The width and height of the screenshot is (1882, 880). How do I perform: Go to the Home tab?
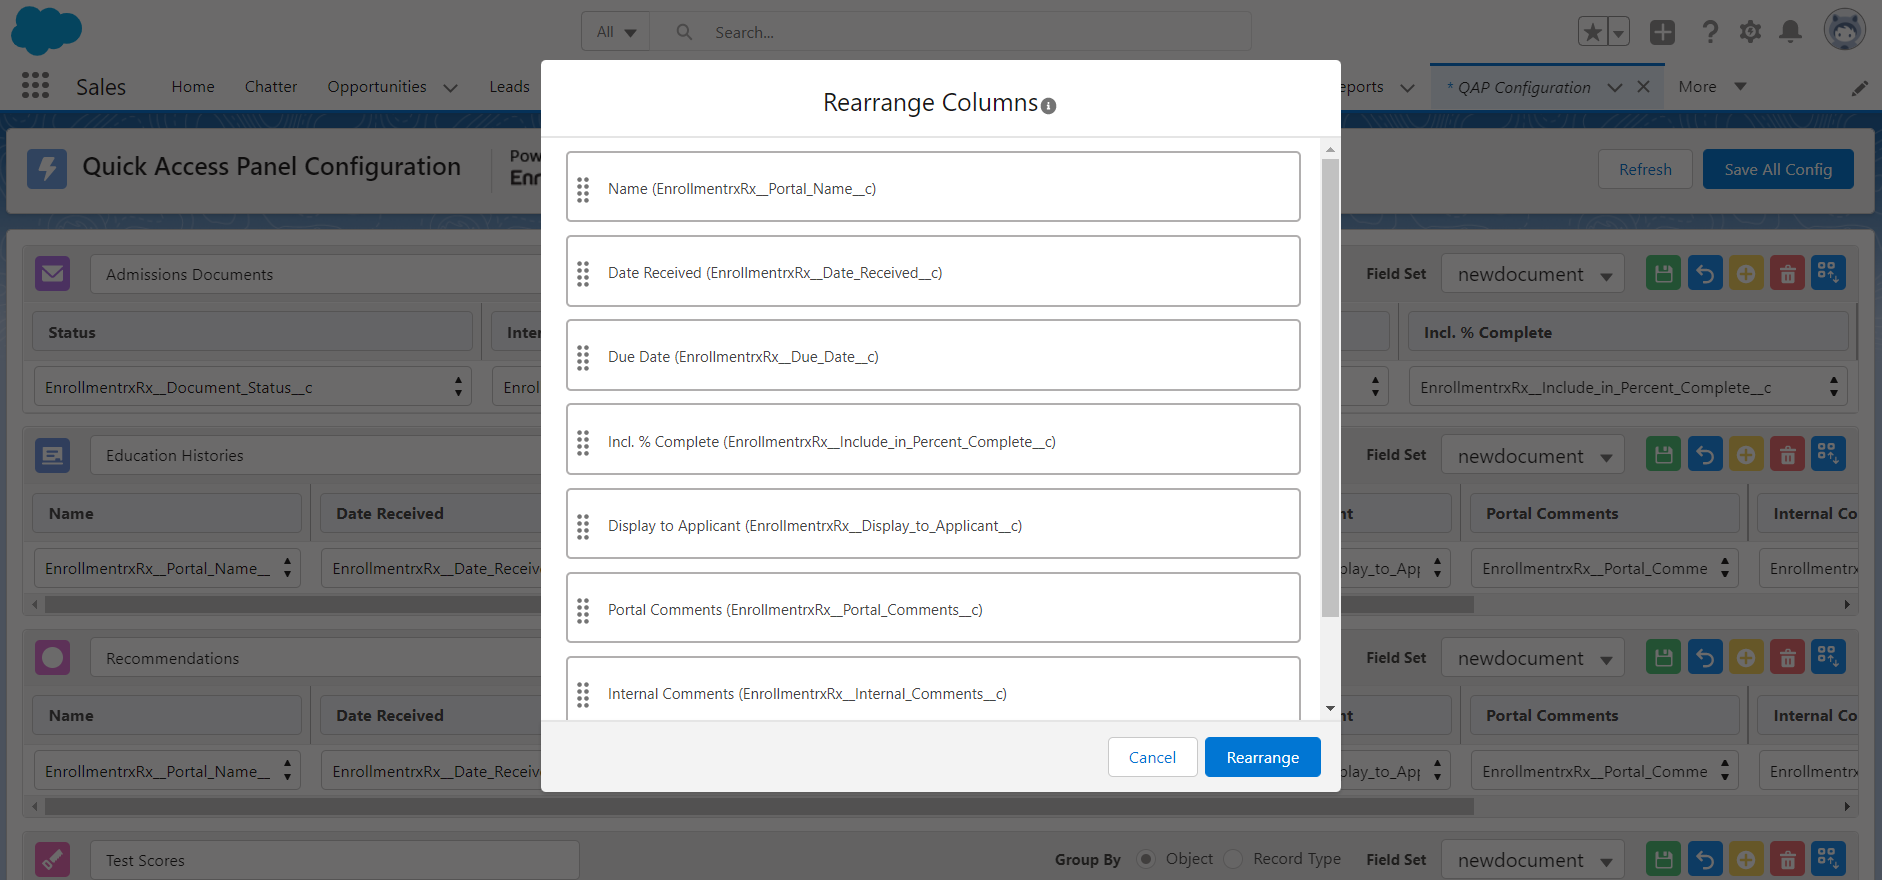coord(193,87)
